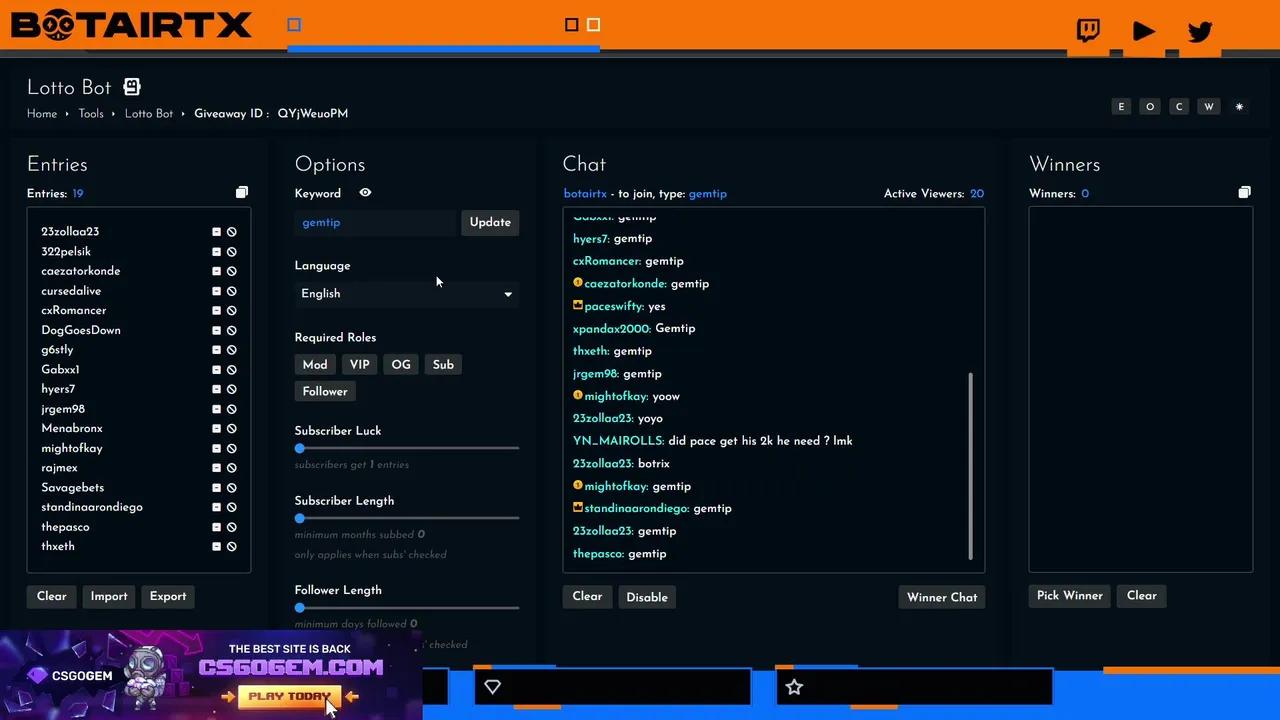Image resolution: width=1280 pixels, height=720 pixels.
Task: Click PLAY TODAY on CSGOGEM banner
Action: (288, 696)
